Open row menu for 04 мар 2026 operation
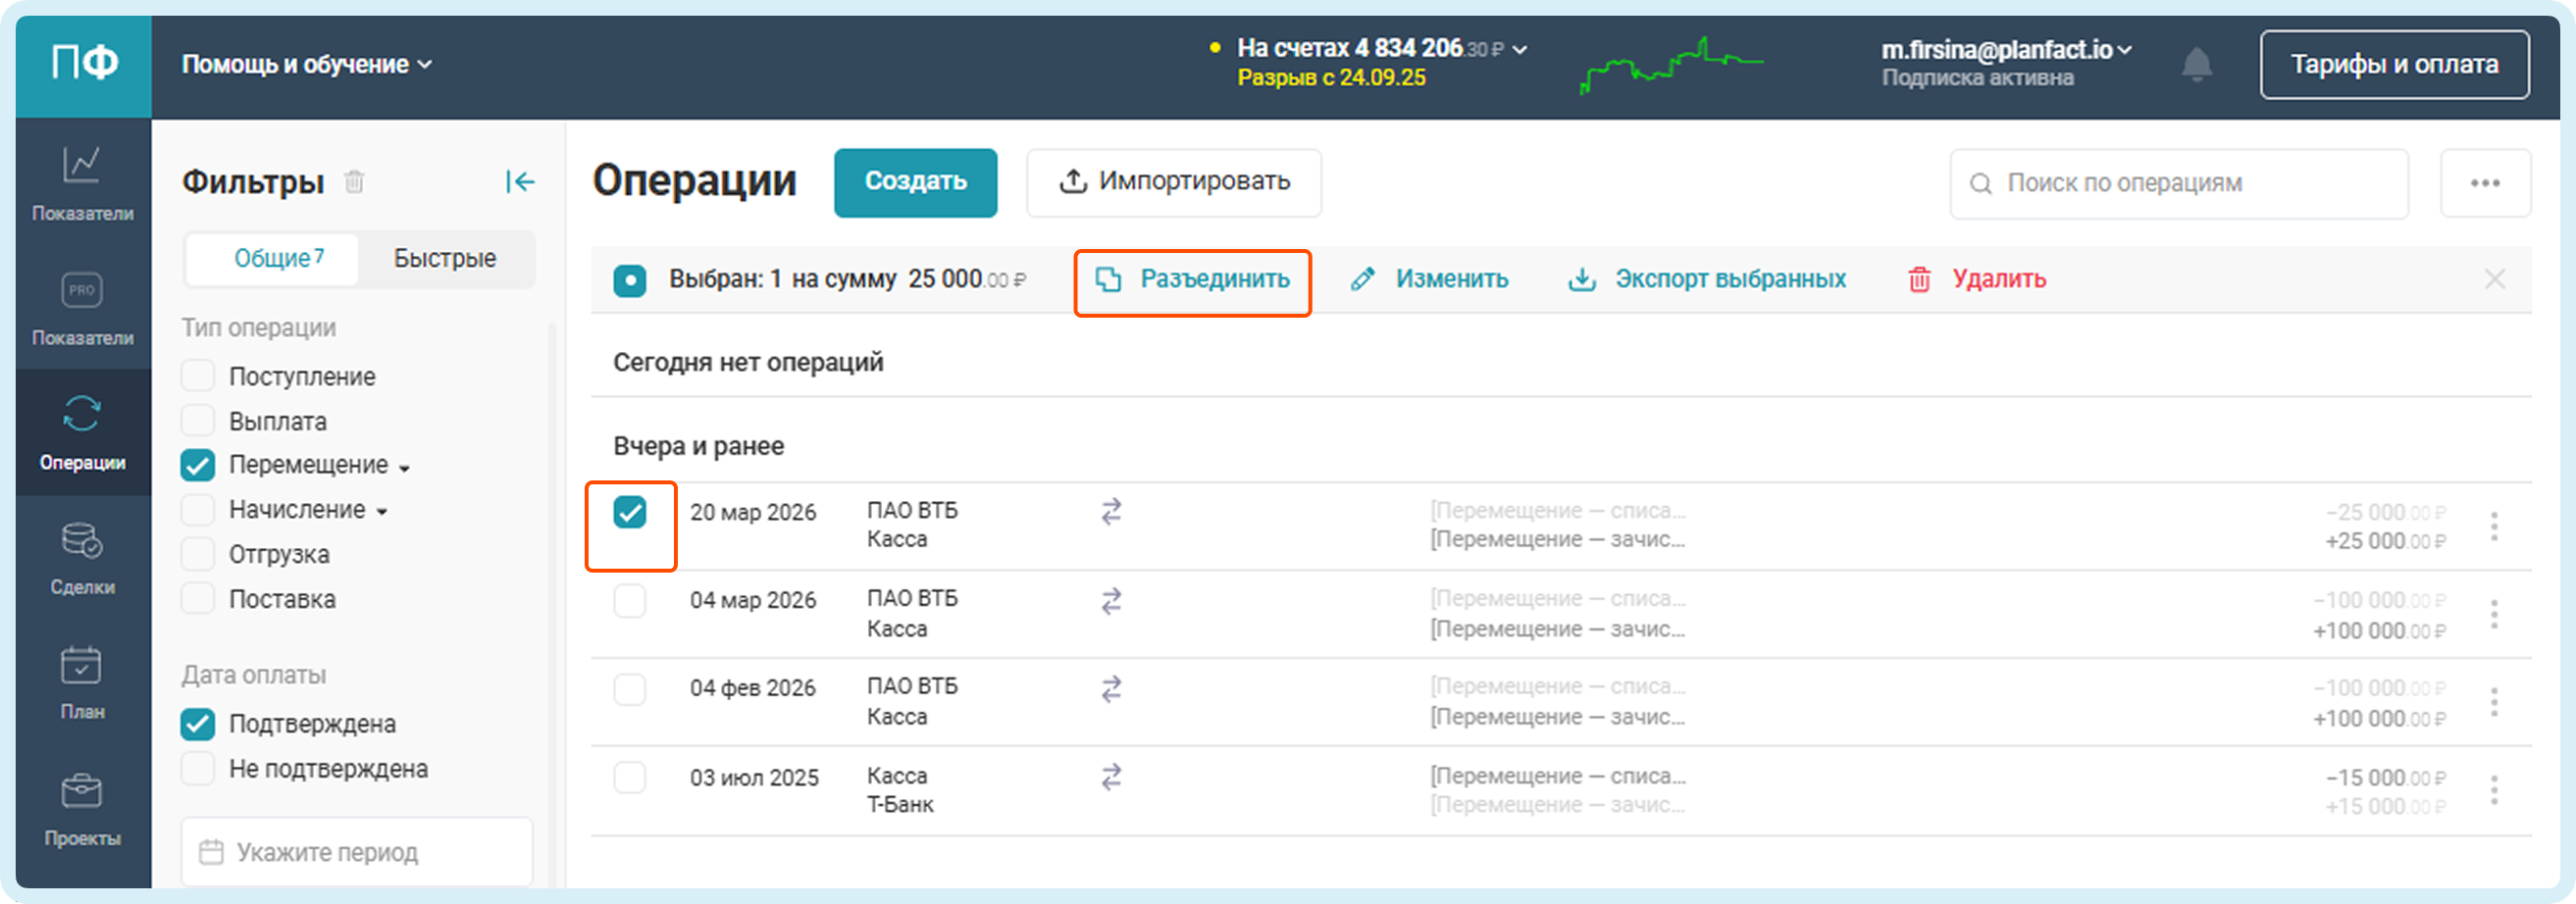Screen dimensions: 2576x904 (x=2493, y=614)
